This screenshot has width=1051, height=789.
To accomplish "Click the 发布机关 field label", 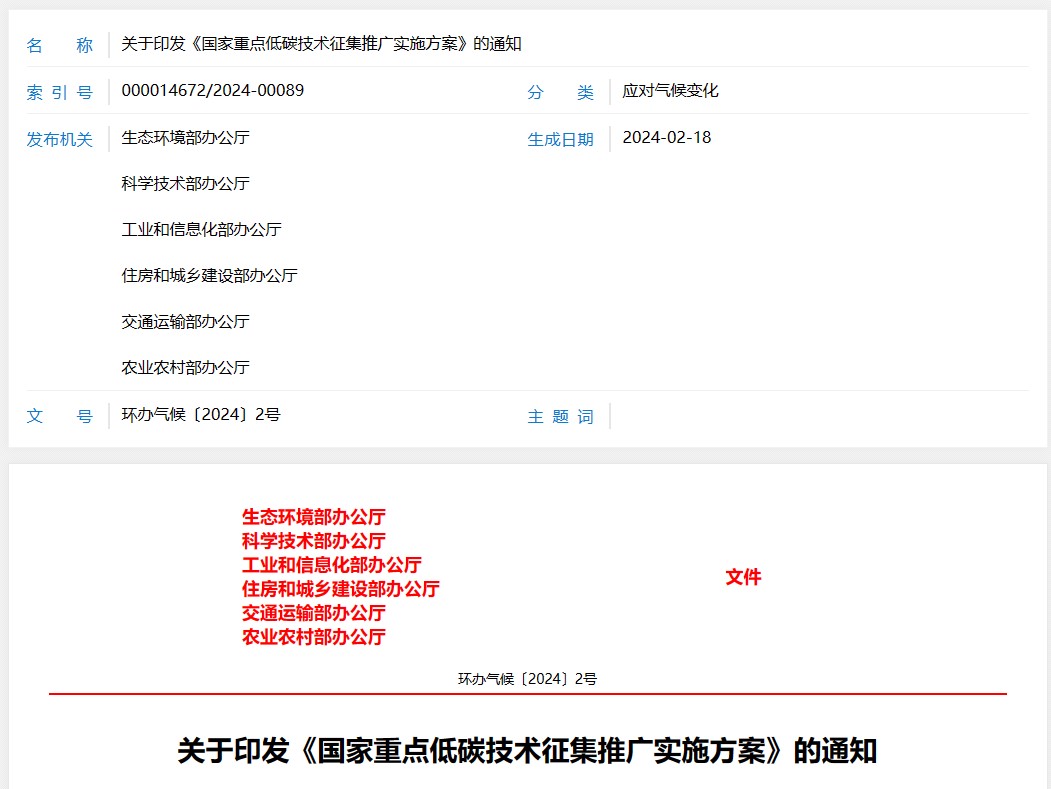I will pos(59,139).
